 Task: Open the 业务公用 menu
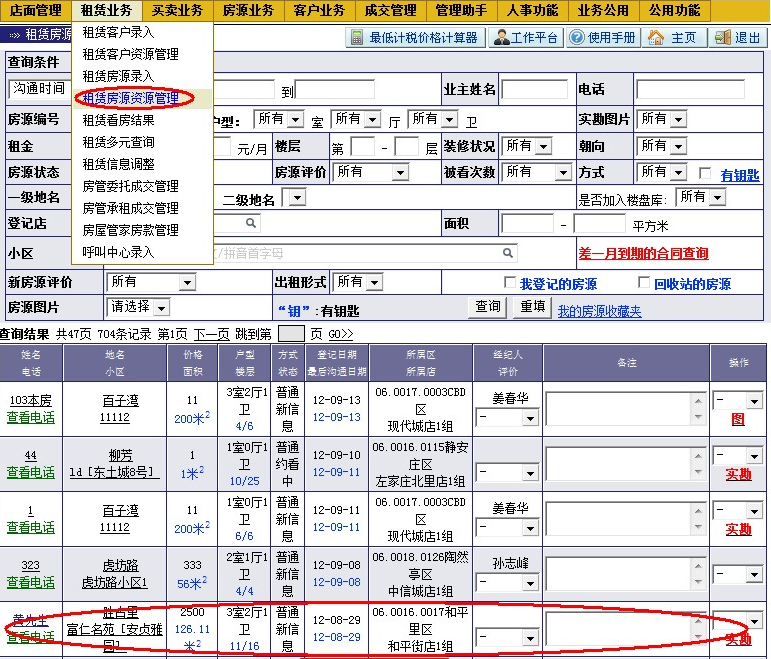pyautogui.click(x=603, y=10)
